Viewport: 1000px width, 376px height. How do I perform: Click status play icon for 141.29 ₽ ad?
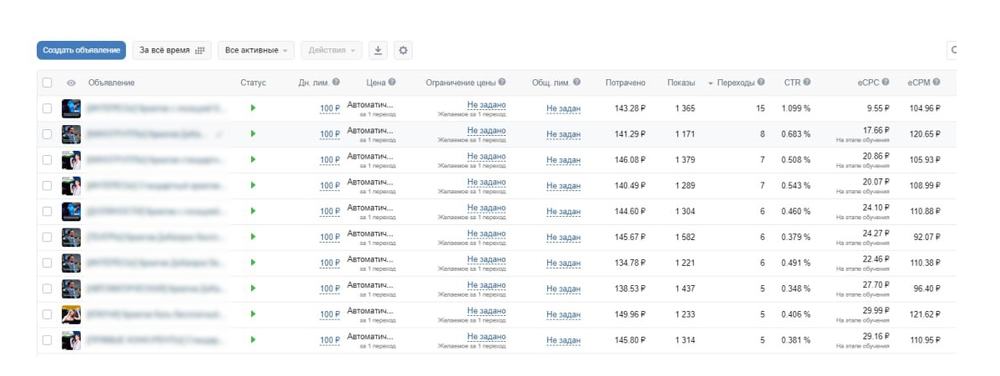(x=253, y=134)
